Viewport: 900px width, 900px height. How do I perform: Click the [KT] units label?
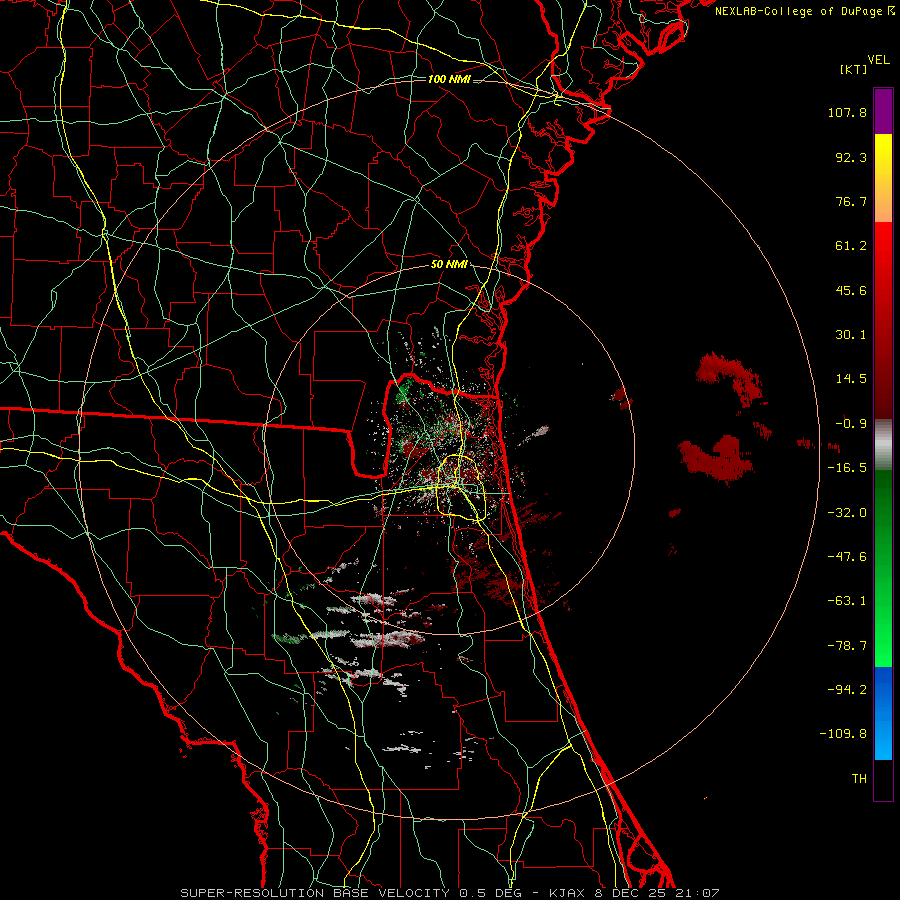coord(853,69)
